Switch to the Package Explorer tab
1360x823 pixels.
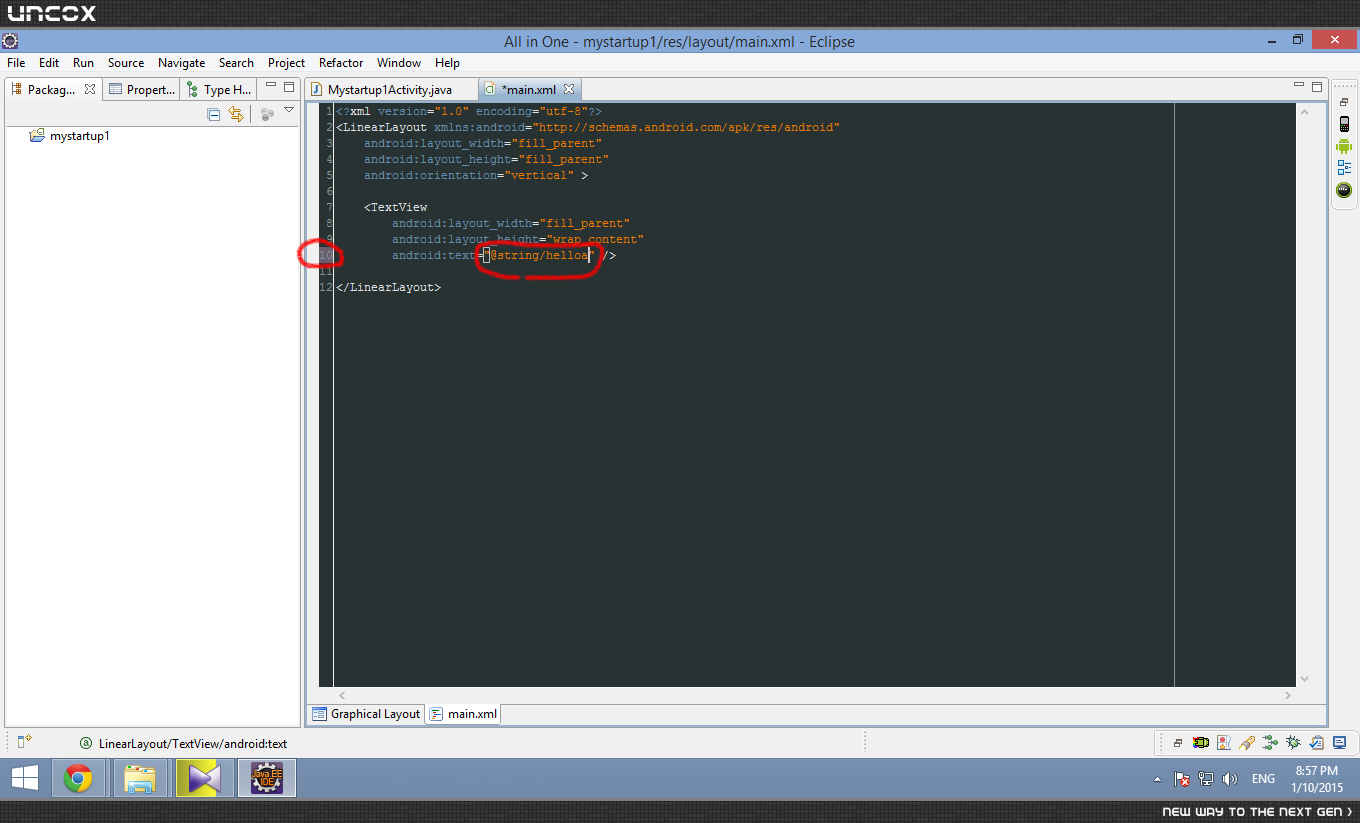tap(50, 89)
